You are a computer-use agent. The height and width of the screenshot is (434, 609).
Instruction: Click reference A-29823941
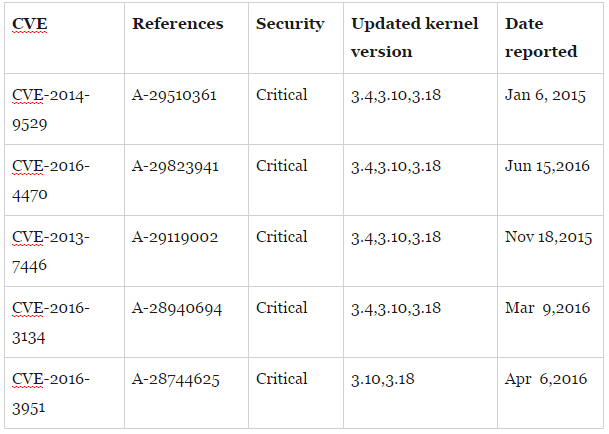(x=174, y=167)
